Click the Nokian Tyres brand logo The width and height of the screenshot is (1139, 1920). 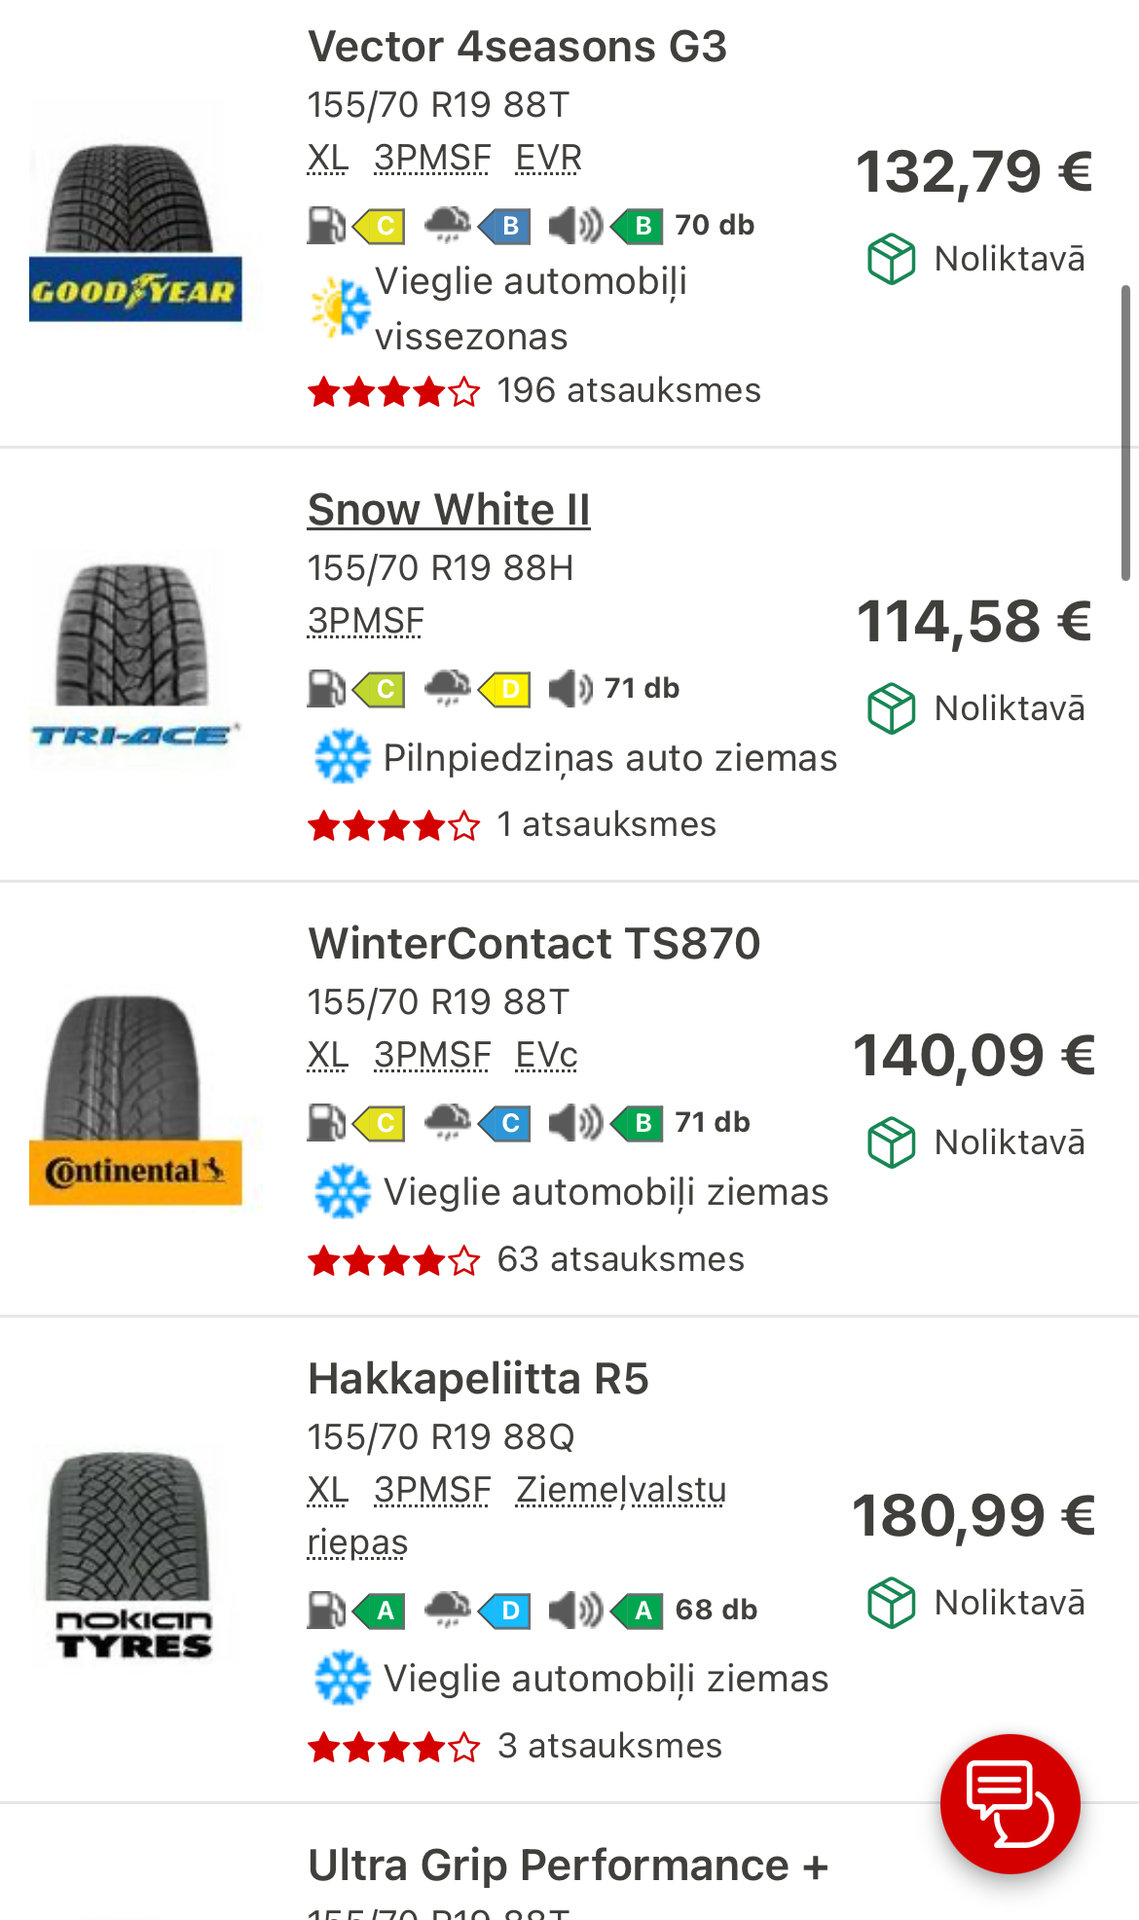point(134,1632)
